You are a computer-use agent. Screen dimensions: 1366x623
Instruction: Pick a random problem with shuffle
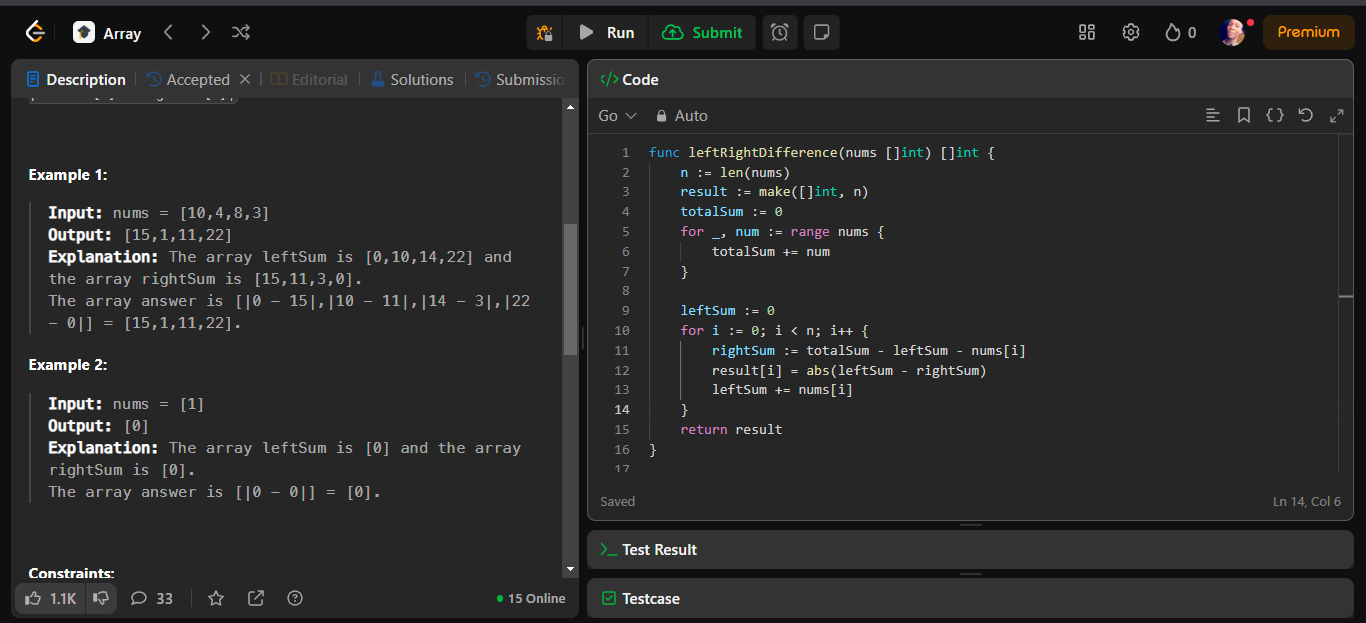point(241,33)
